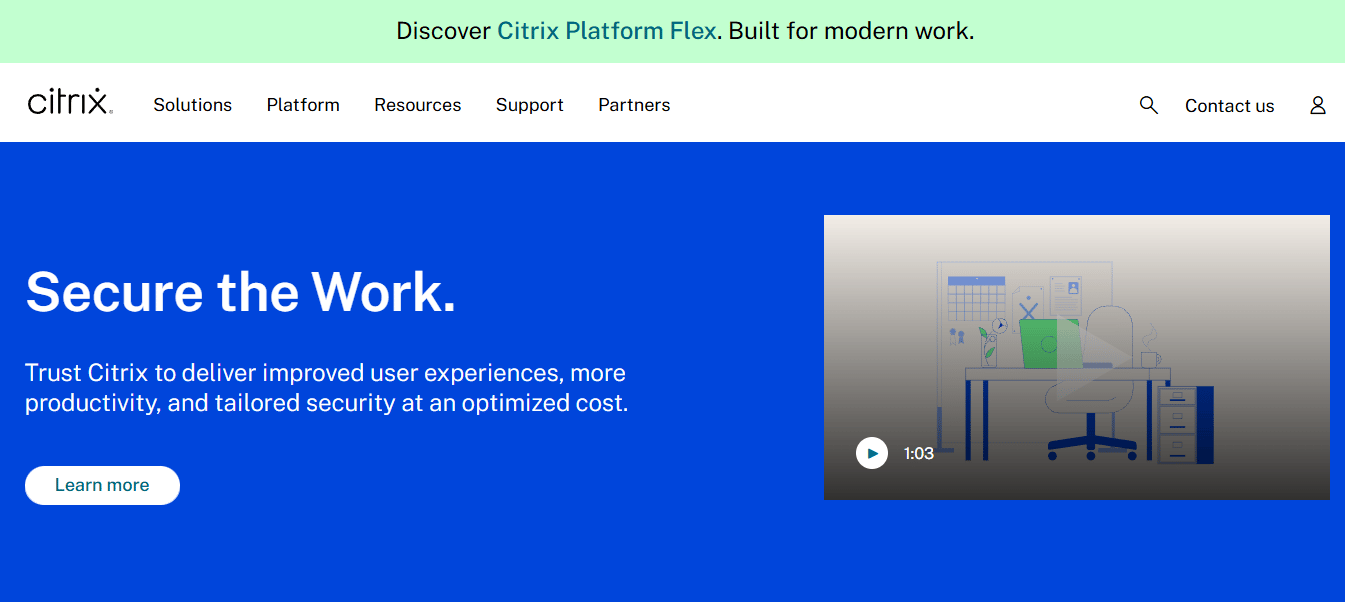The image size is (1345, 602).
Task: Click the Citrix logo
Action: (70, 102)
